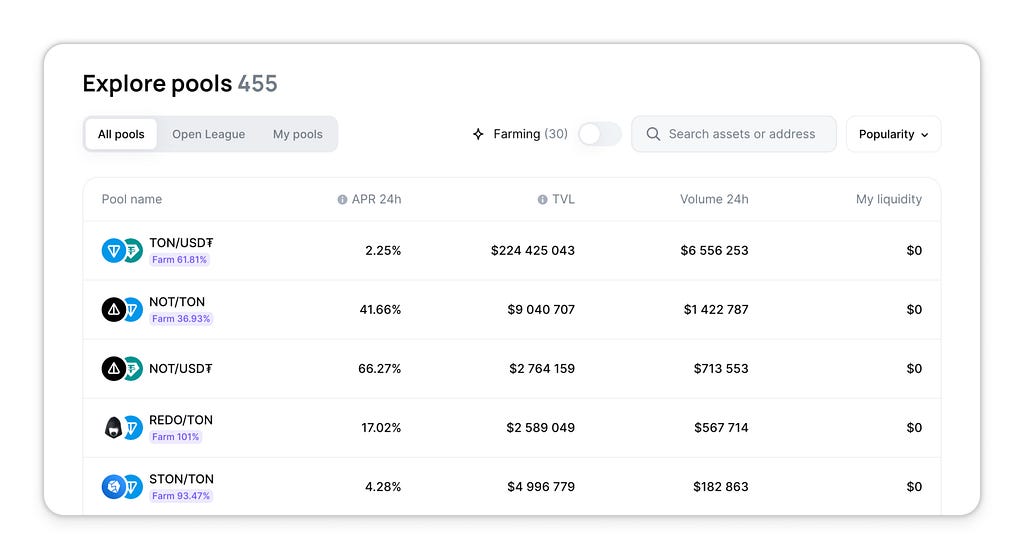Focus the Search assets or address field

pos(734,135)
